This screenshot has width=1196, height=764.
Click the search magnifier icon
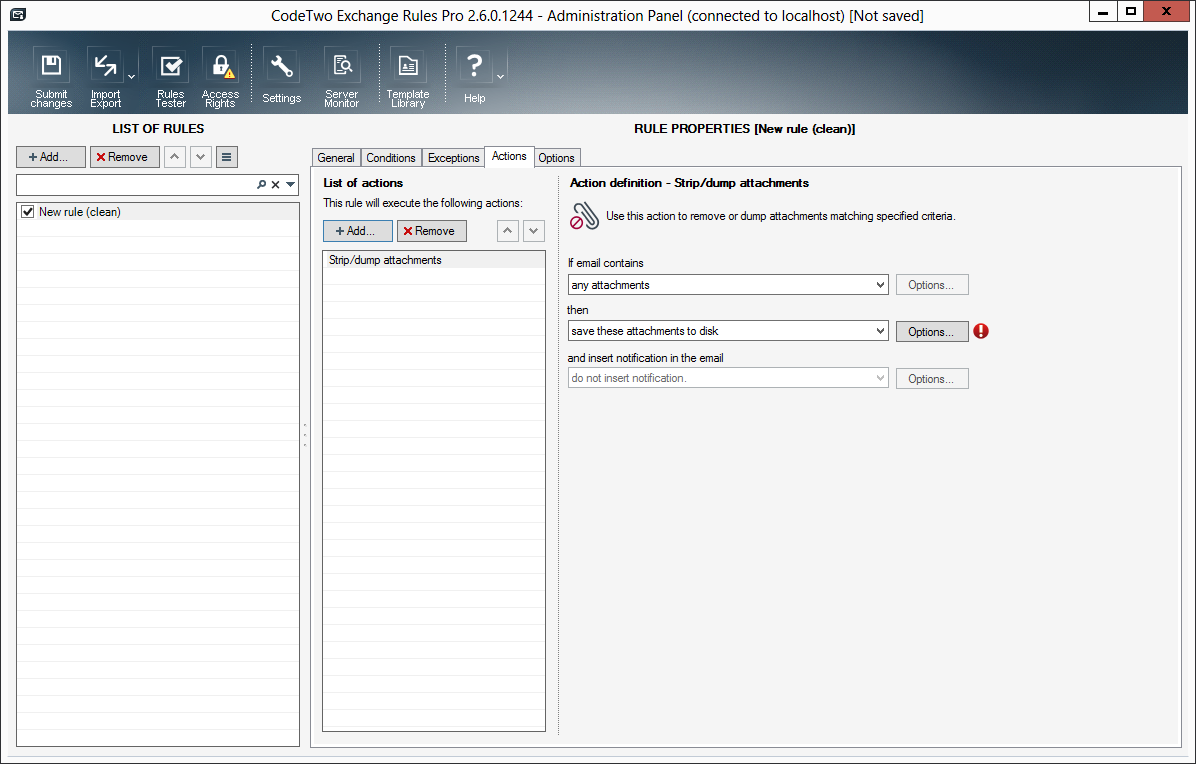tap(262, 185)
